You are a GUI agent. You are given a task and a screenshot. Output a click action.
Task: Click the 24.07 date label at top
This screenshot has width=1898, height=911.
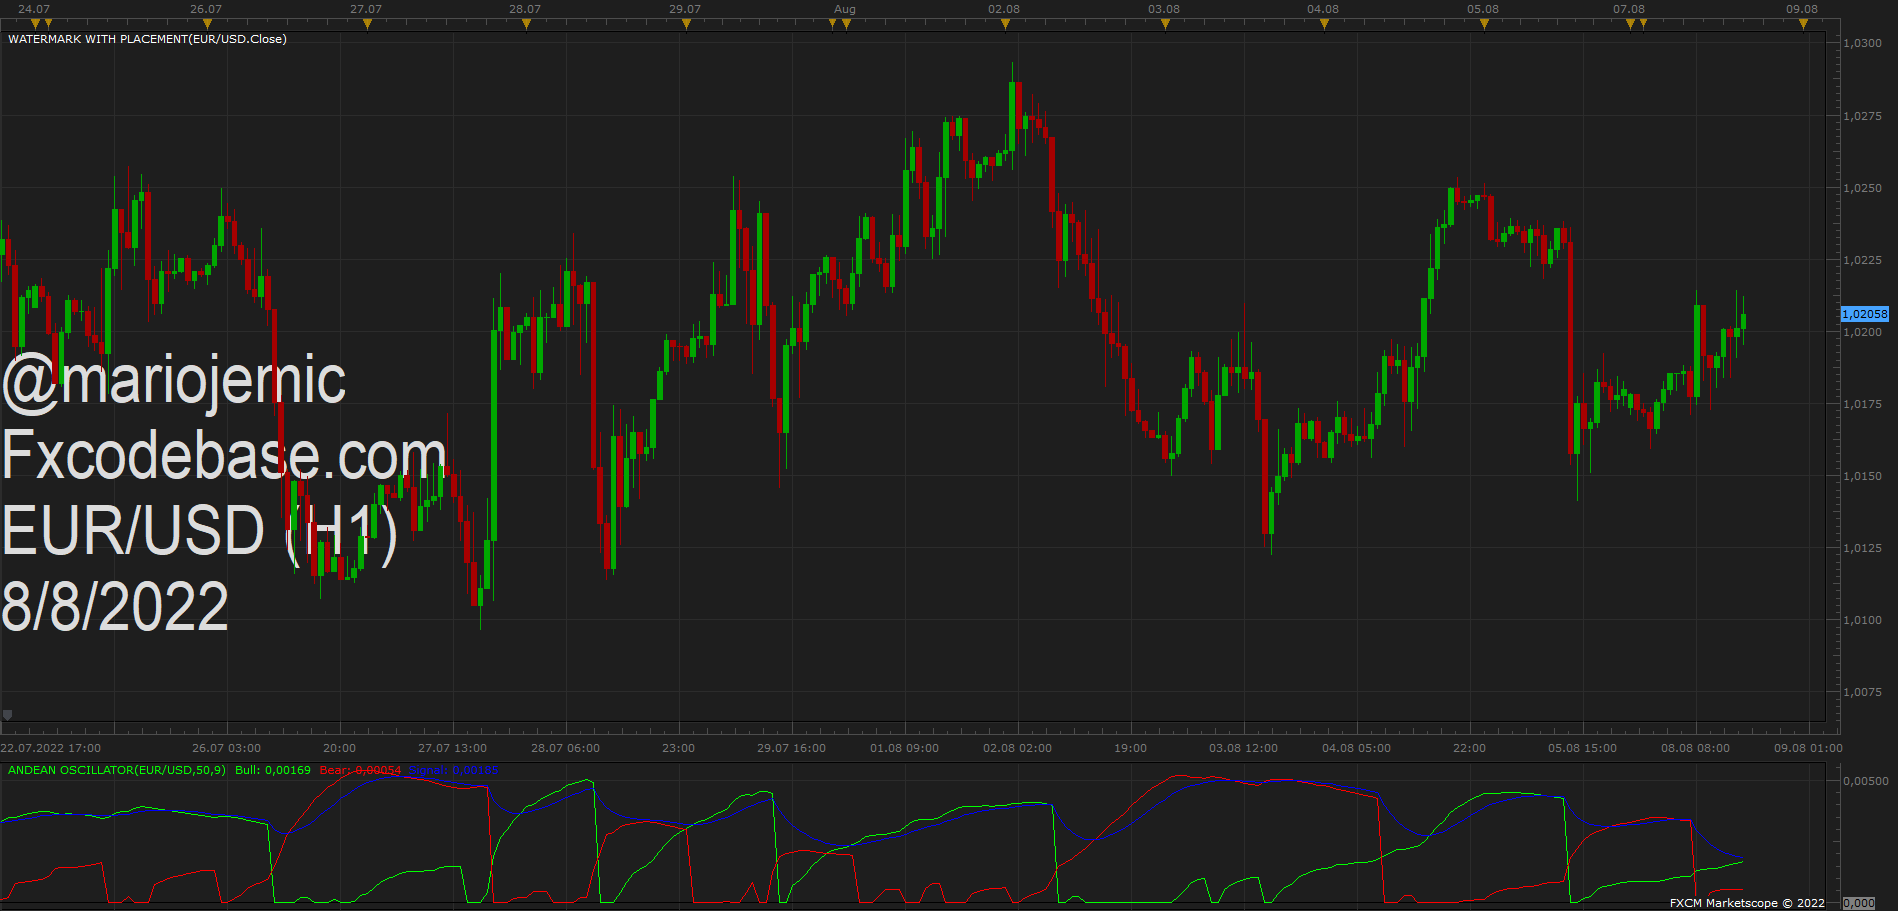pyautogui.click(x=34, y=9)
